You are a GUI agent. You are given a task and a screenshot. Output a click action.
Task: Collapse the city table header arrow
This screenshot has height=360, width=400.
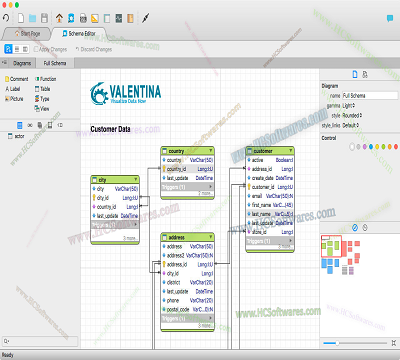[135, 180]
